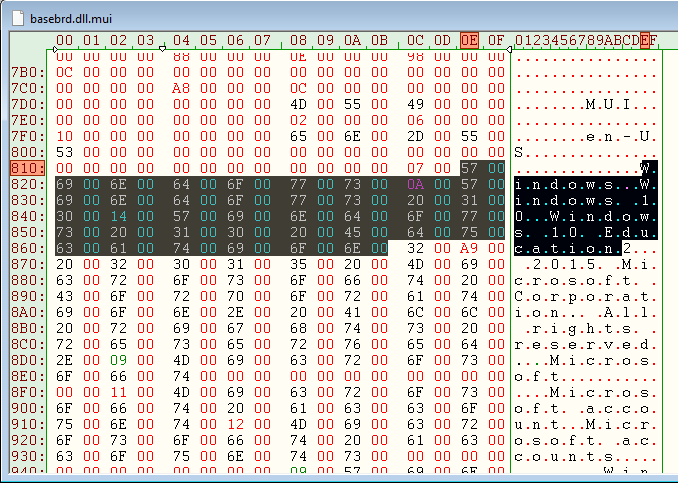The height and width of the screenshot is (483, 678).
Task: Select row offset 7F0:
Action: pos(28,136)
